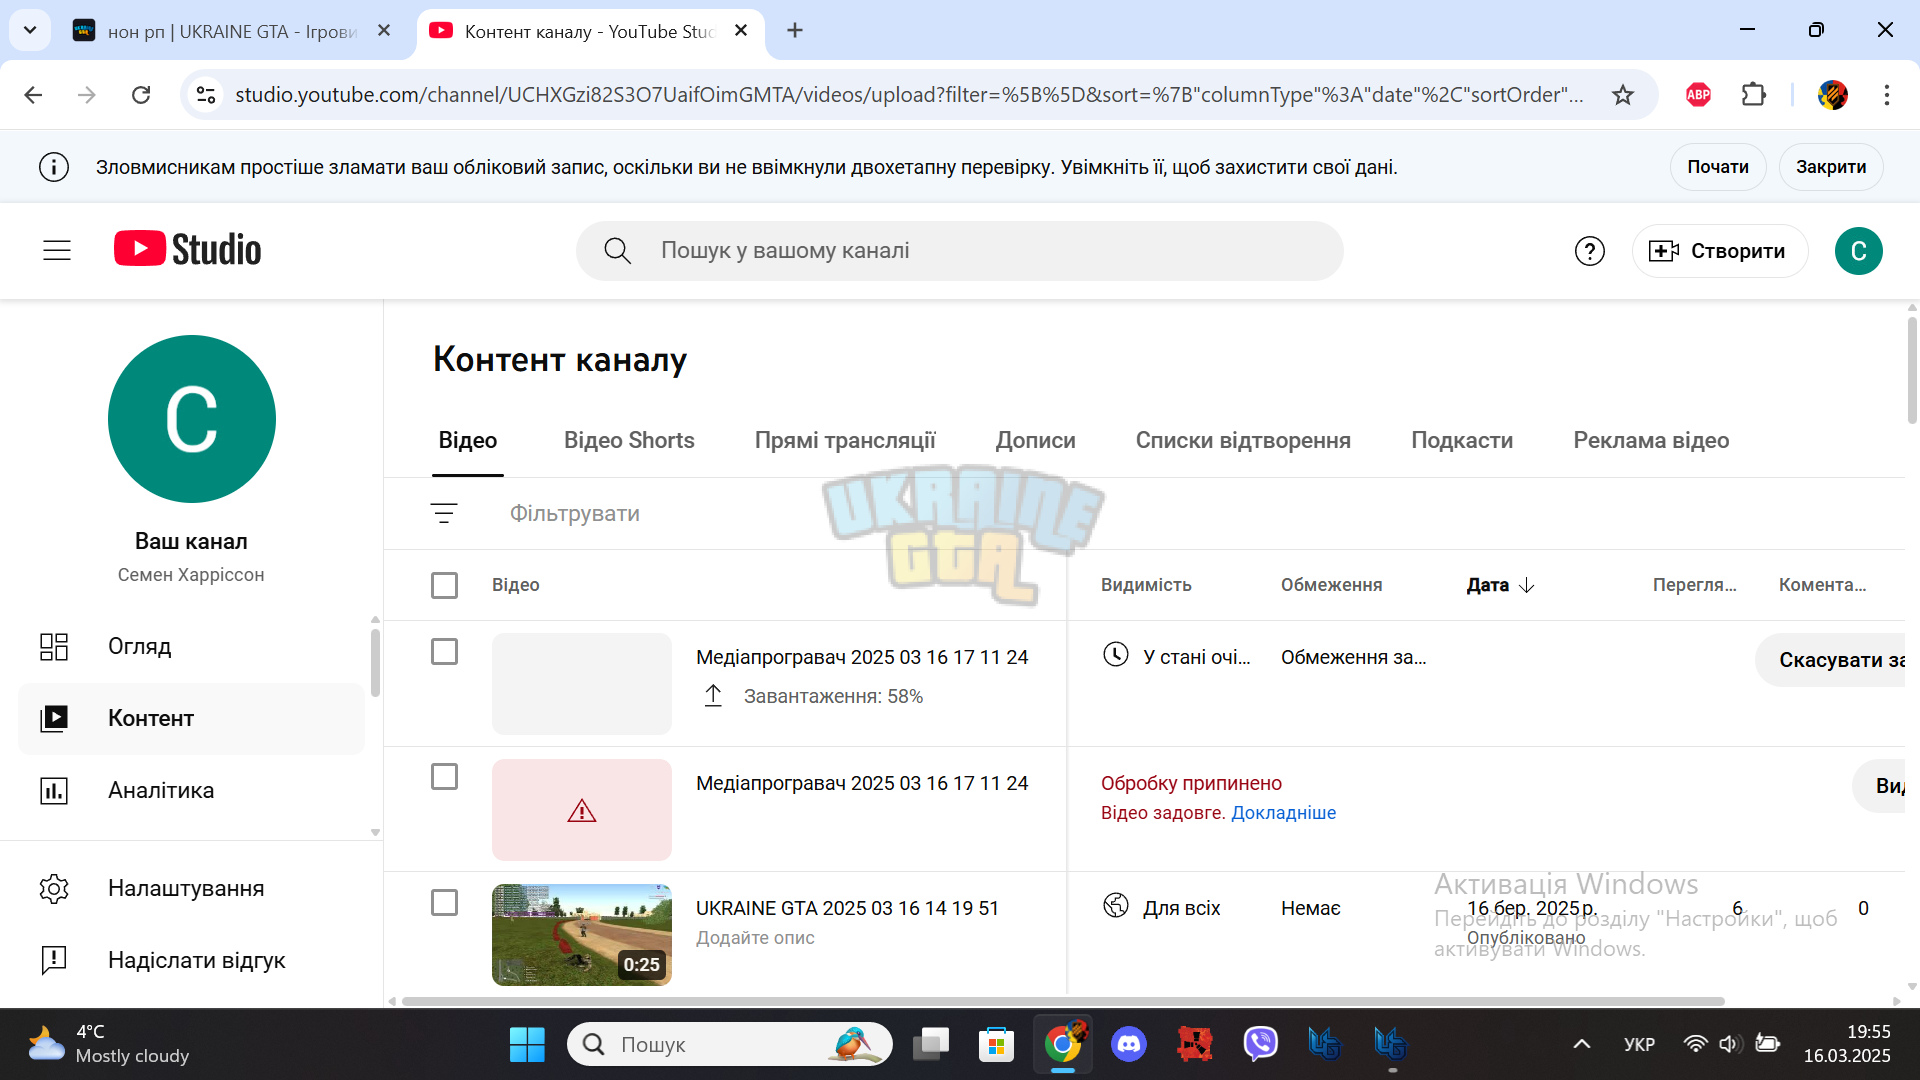Viewport: 1920px width, 1080px height.
Task: Open the YouTube Studio hamburger menu
Action: tap(57, 250)
